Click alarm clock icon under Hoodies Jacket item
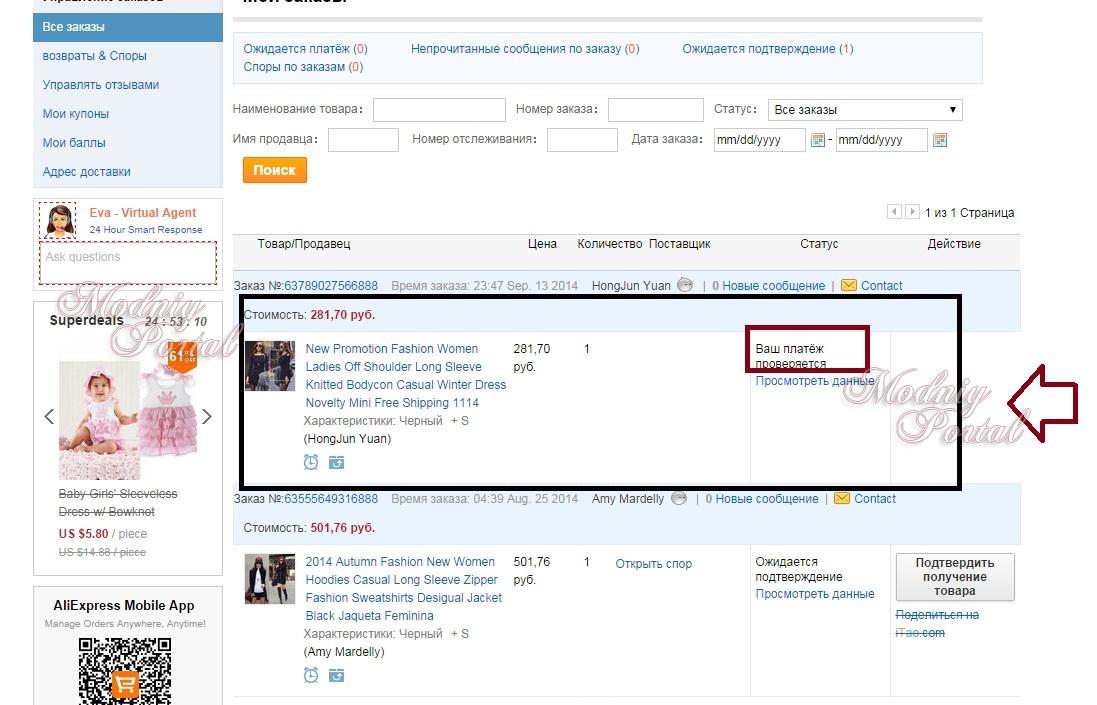Viewport: 1097px width, 705px height. pyautogui.click(x=311, y=676)
